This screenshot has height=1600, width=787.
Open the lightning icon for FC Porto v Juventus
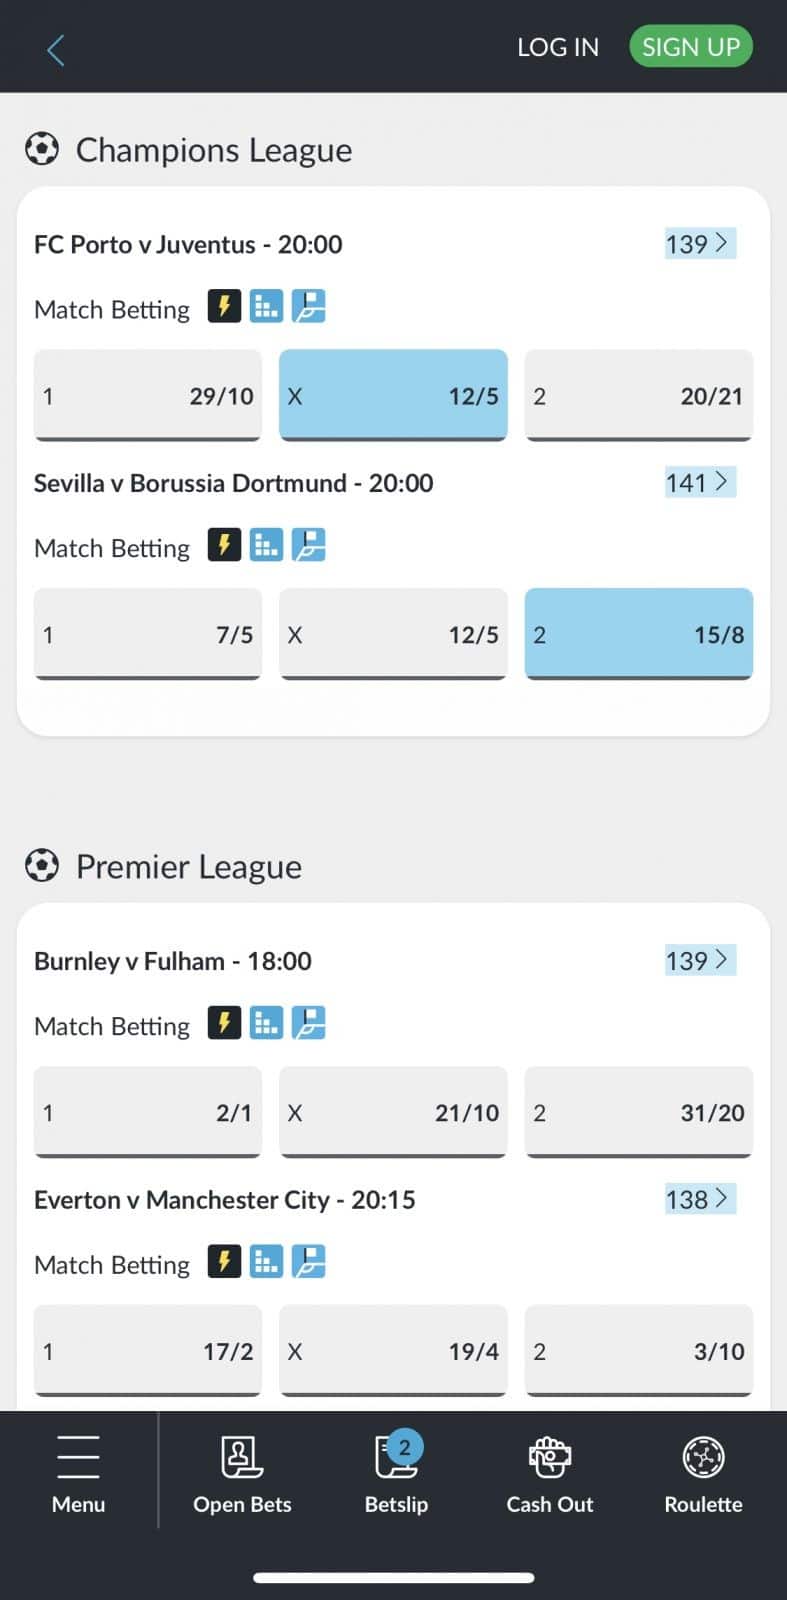tap(224, 306)
